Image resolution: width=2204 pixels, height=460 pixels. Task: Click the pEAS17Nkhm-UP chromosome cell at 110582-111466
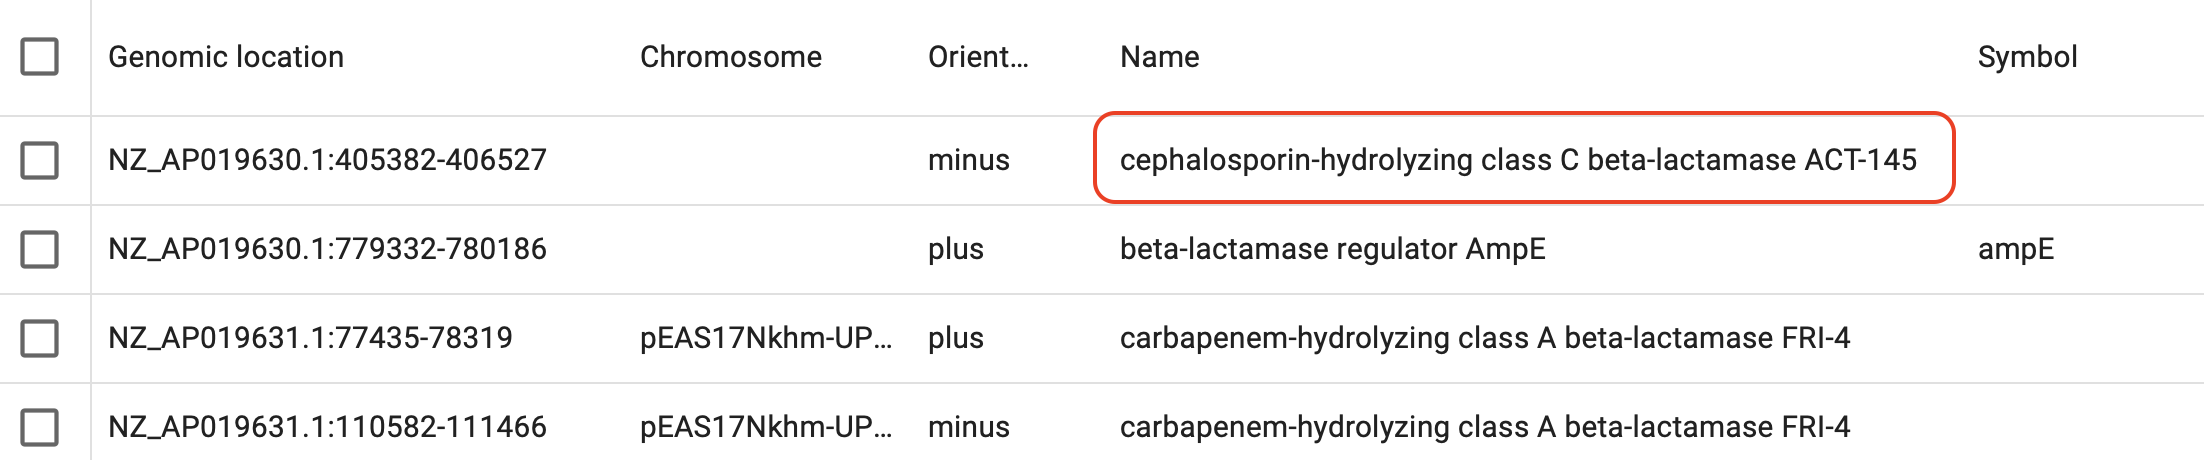pyautogui.click(x=765, y=427)
